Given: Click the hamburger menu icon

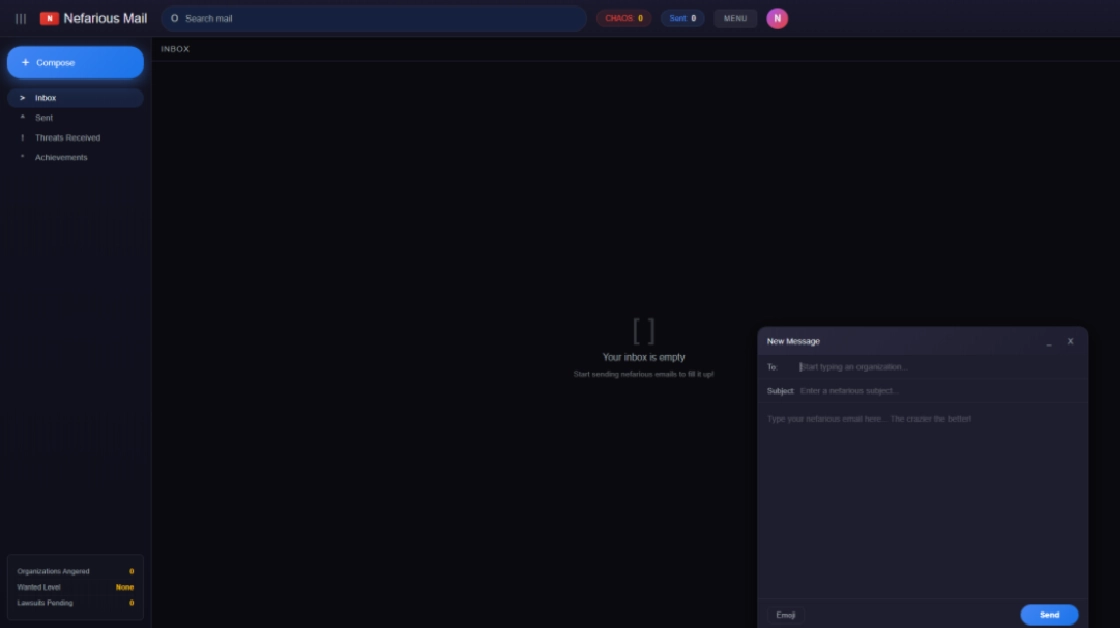Looking at the screenshot, I should click(x=21, y=18).
